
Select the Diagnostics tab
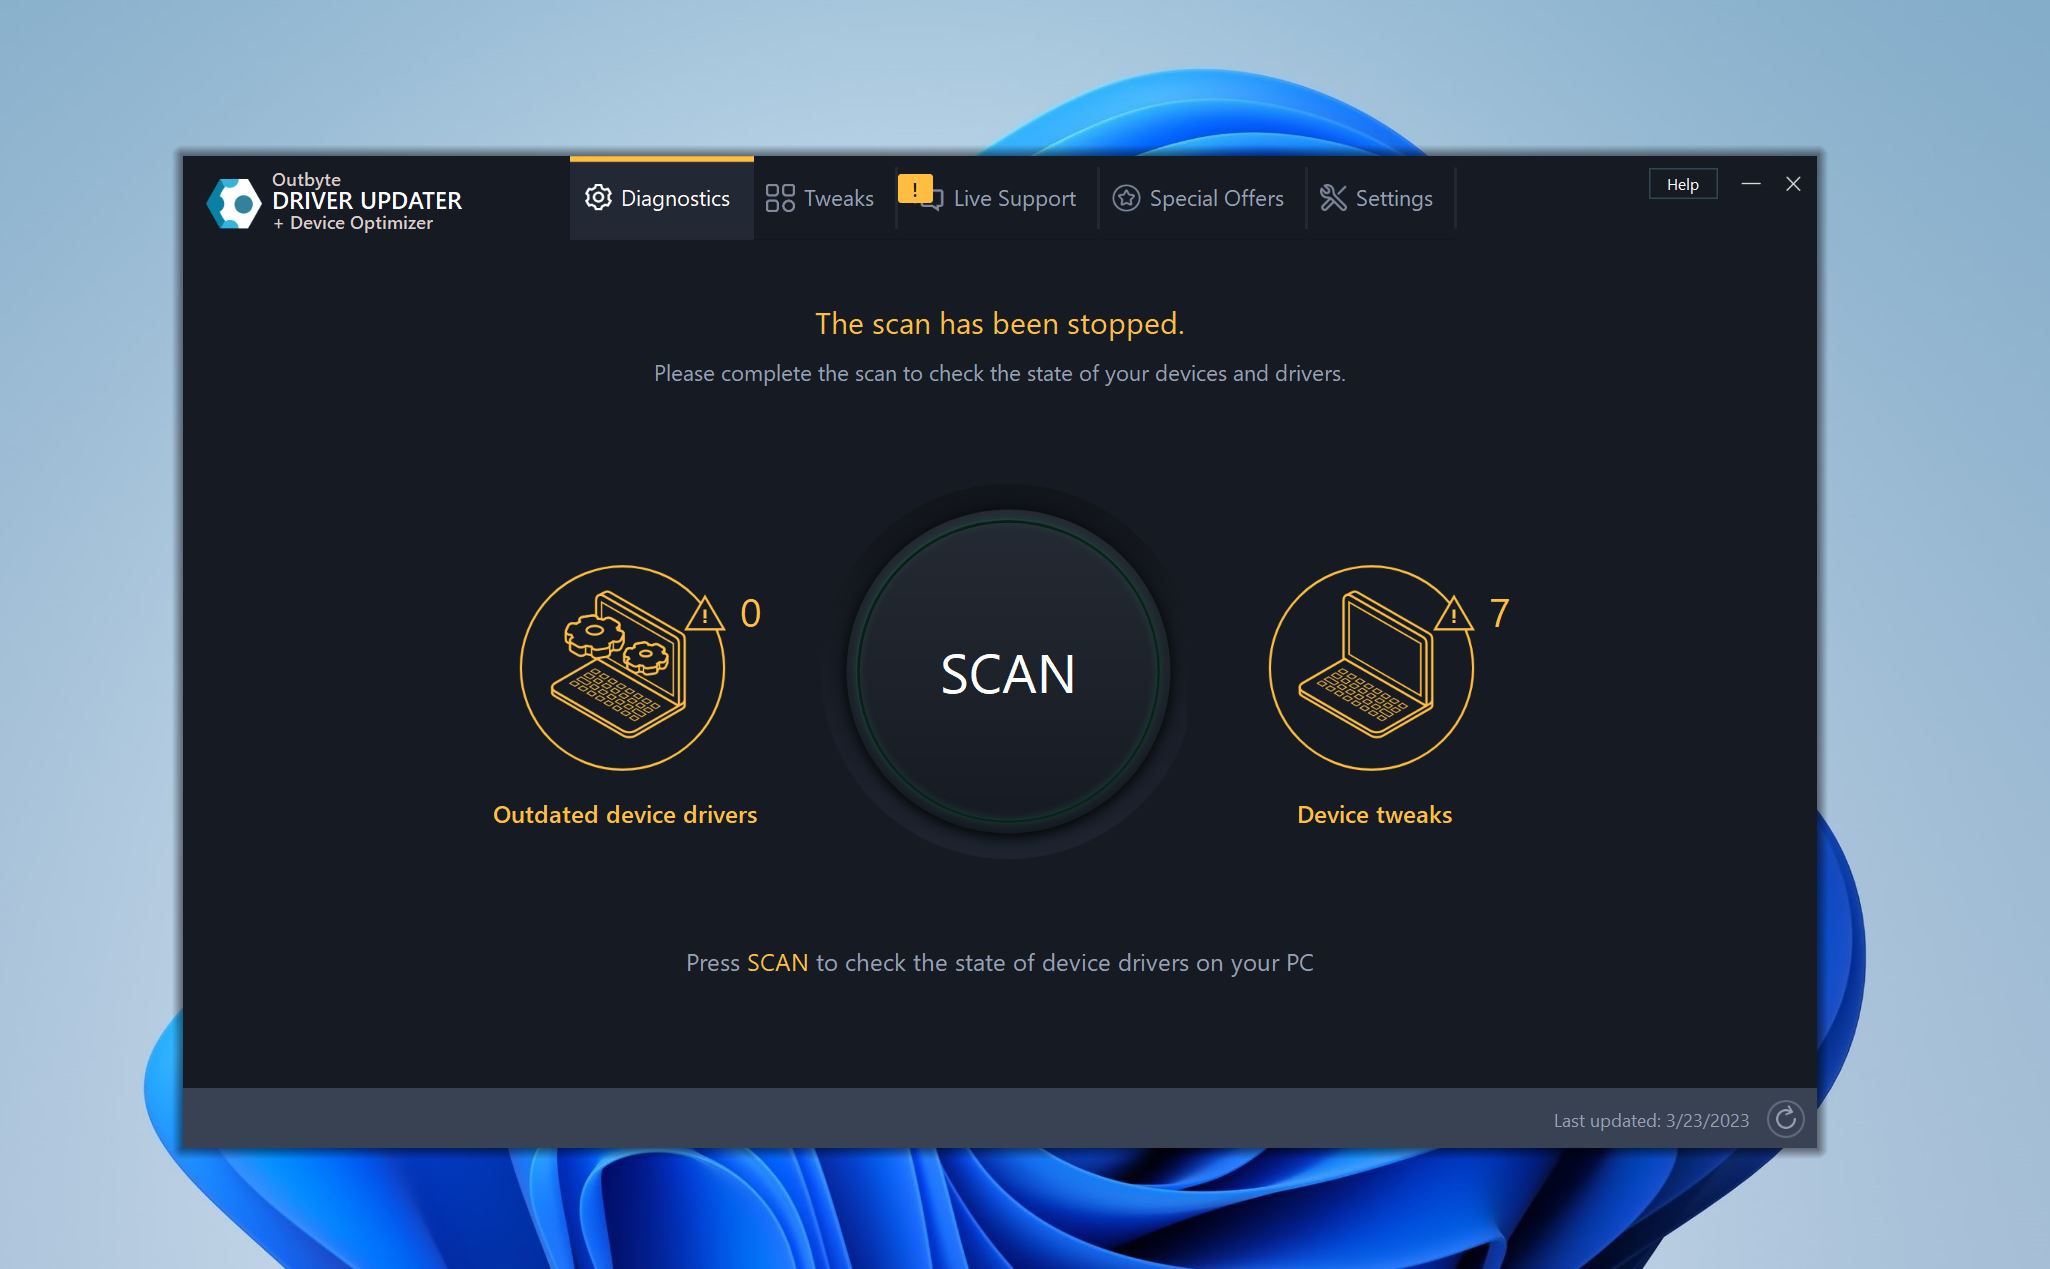pos(657,196)
